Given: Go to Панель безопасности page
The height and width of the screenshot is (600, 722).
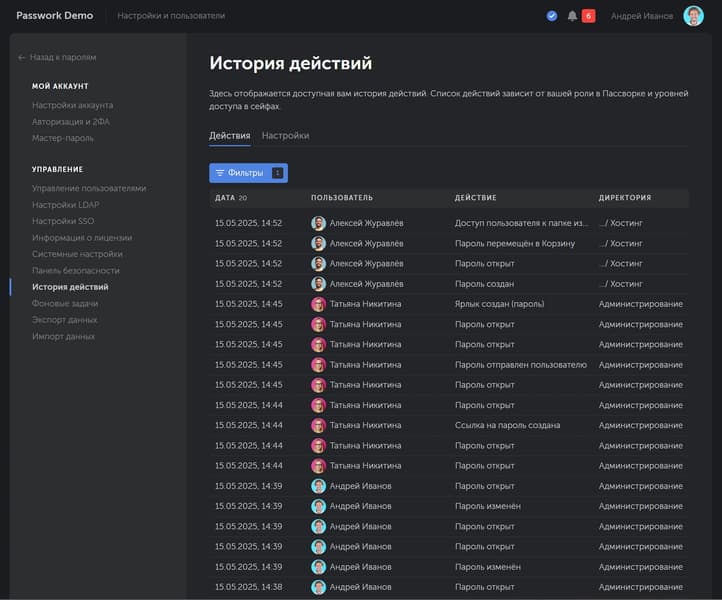Looking at the screenshot, I should point(75,270).
